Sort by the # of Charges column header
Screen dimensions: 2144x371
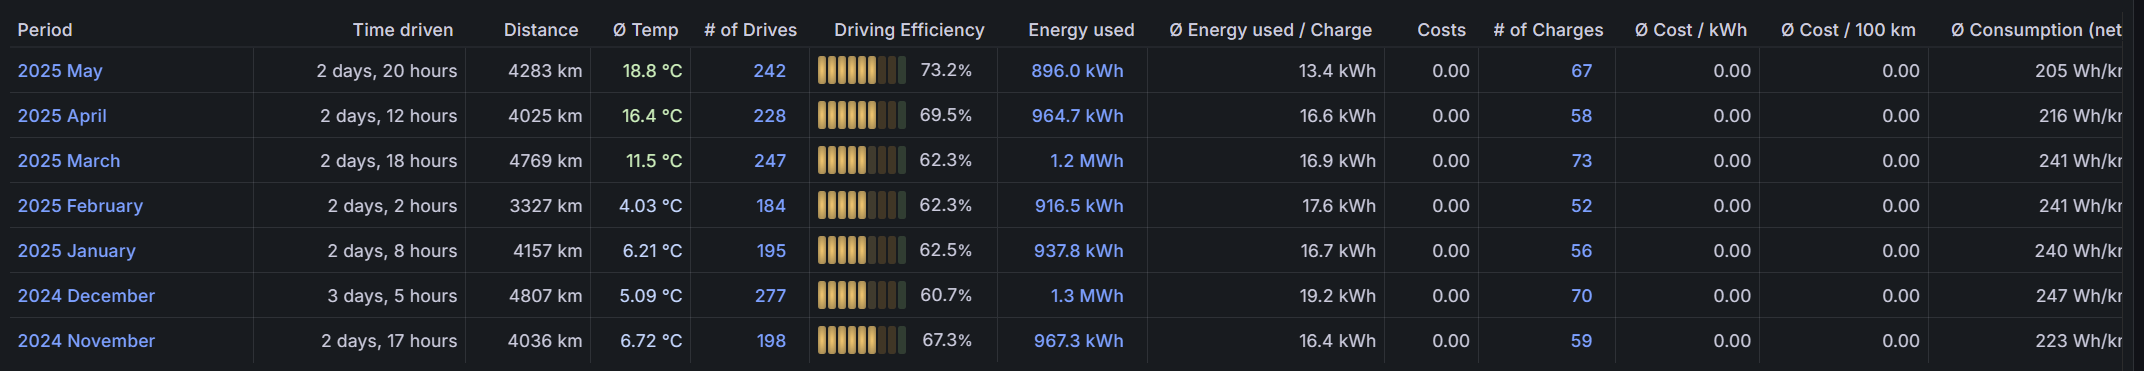pyautogui.click(x=1548, y=30)
